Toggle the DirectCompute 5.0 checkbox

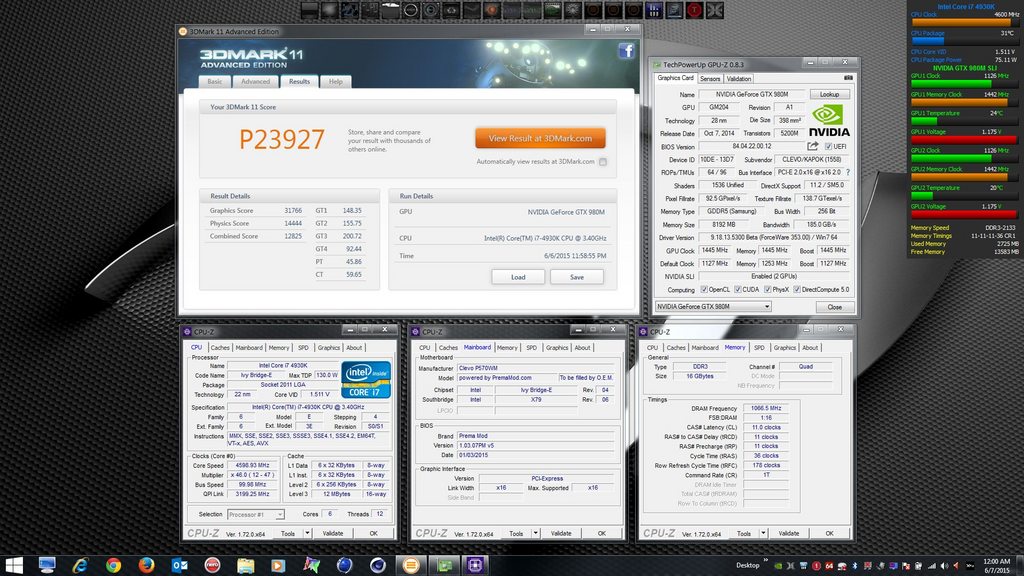pos(797,289)
